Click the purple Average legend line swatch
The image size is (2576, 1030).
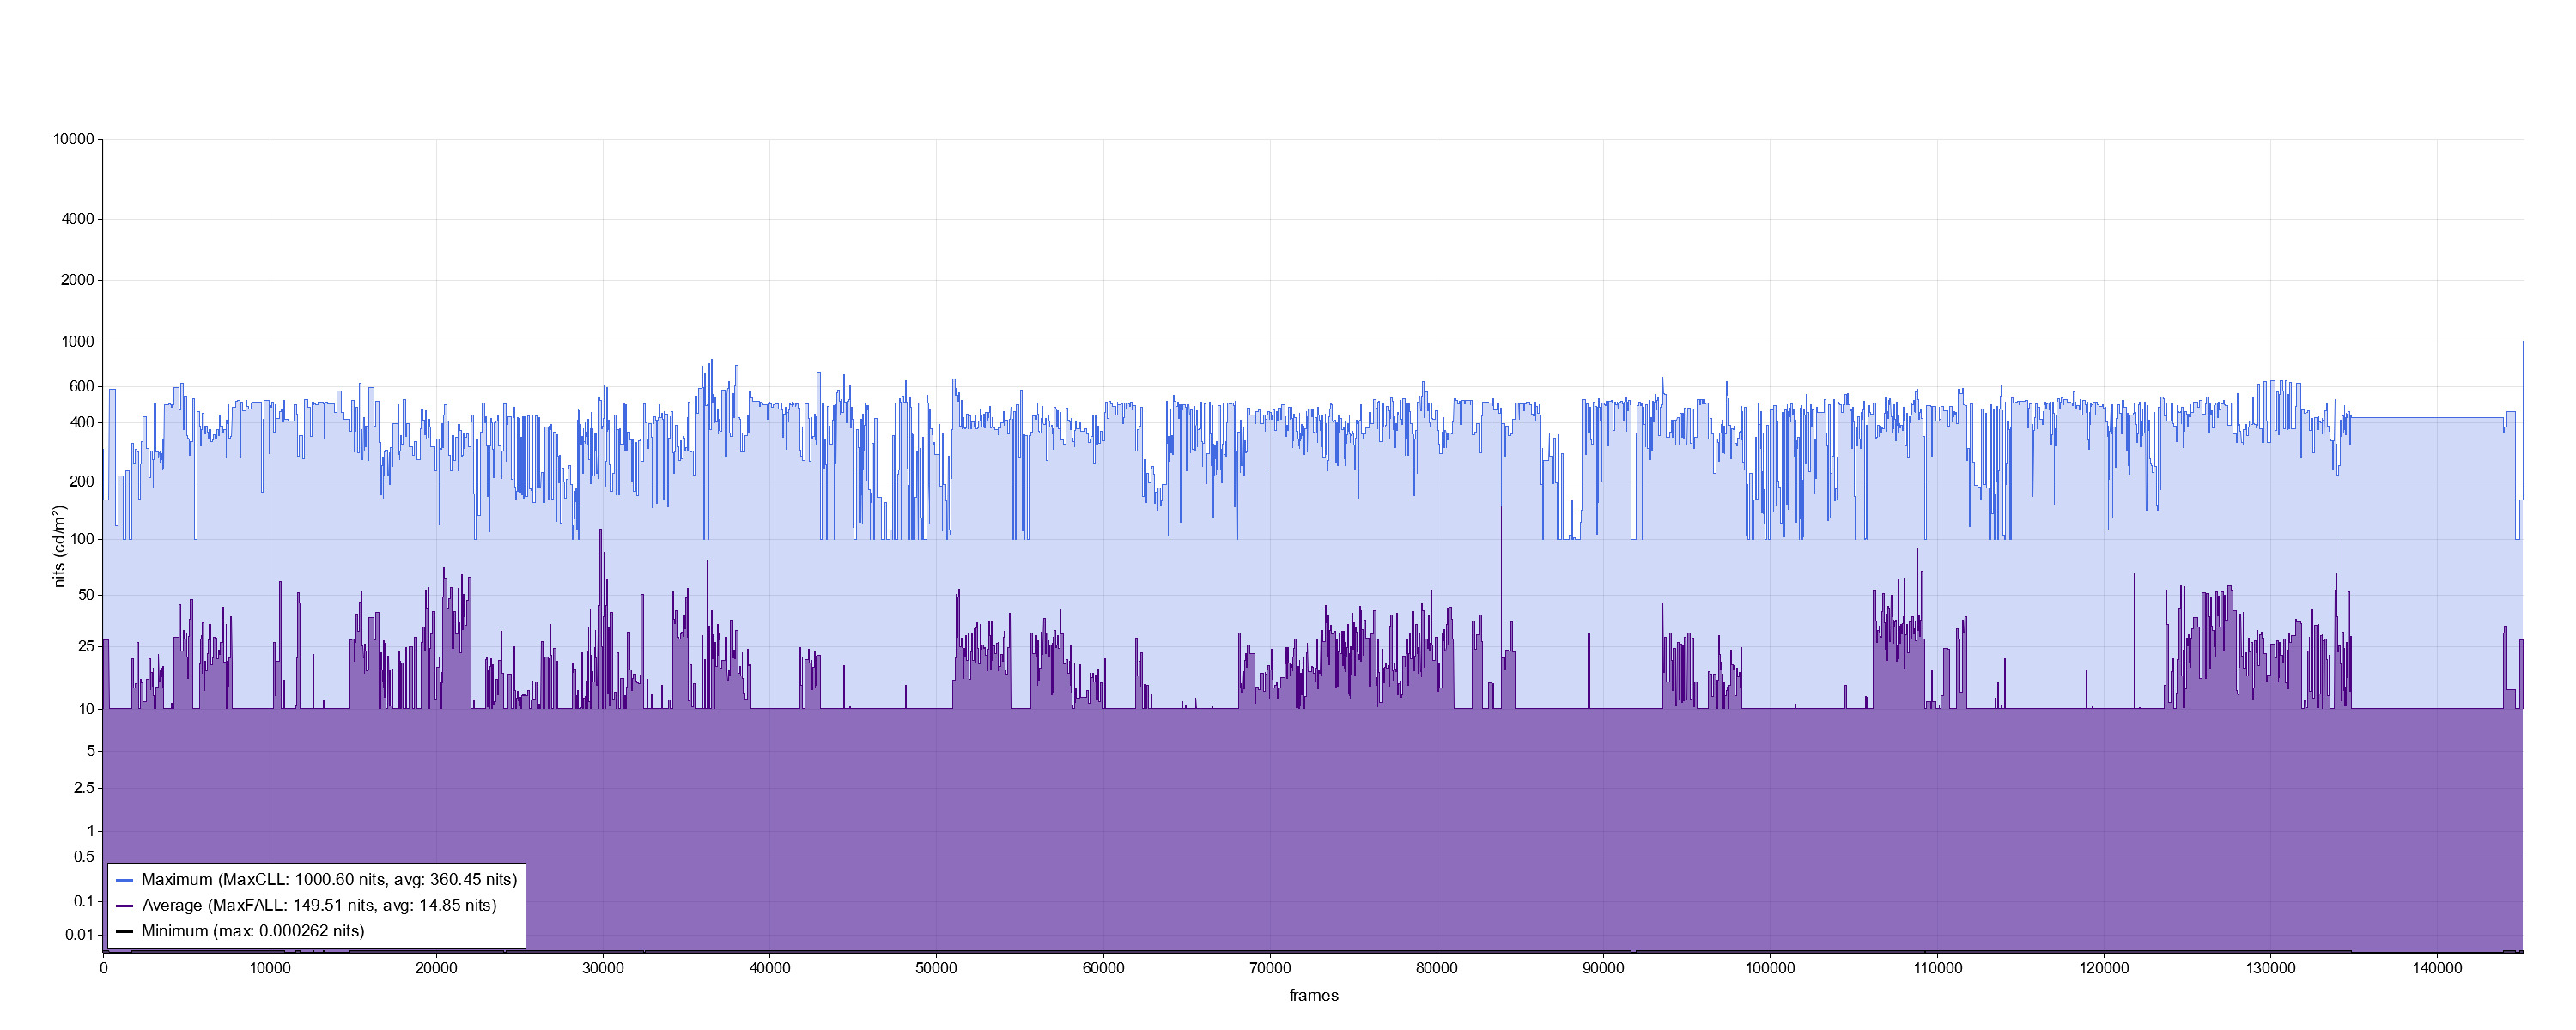125,906
